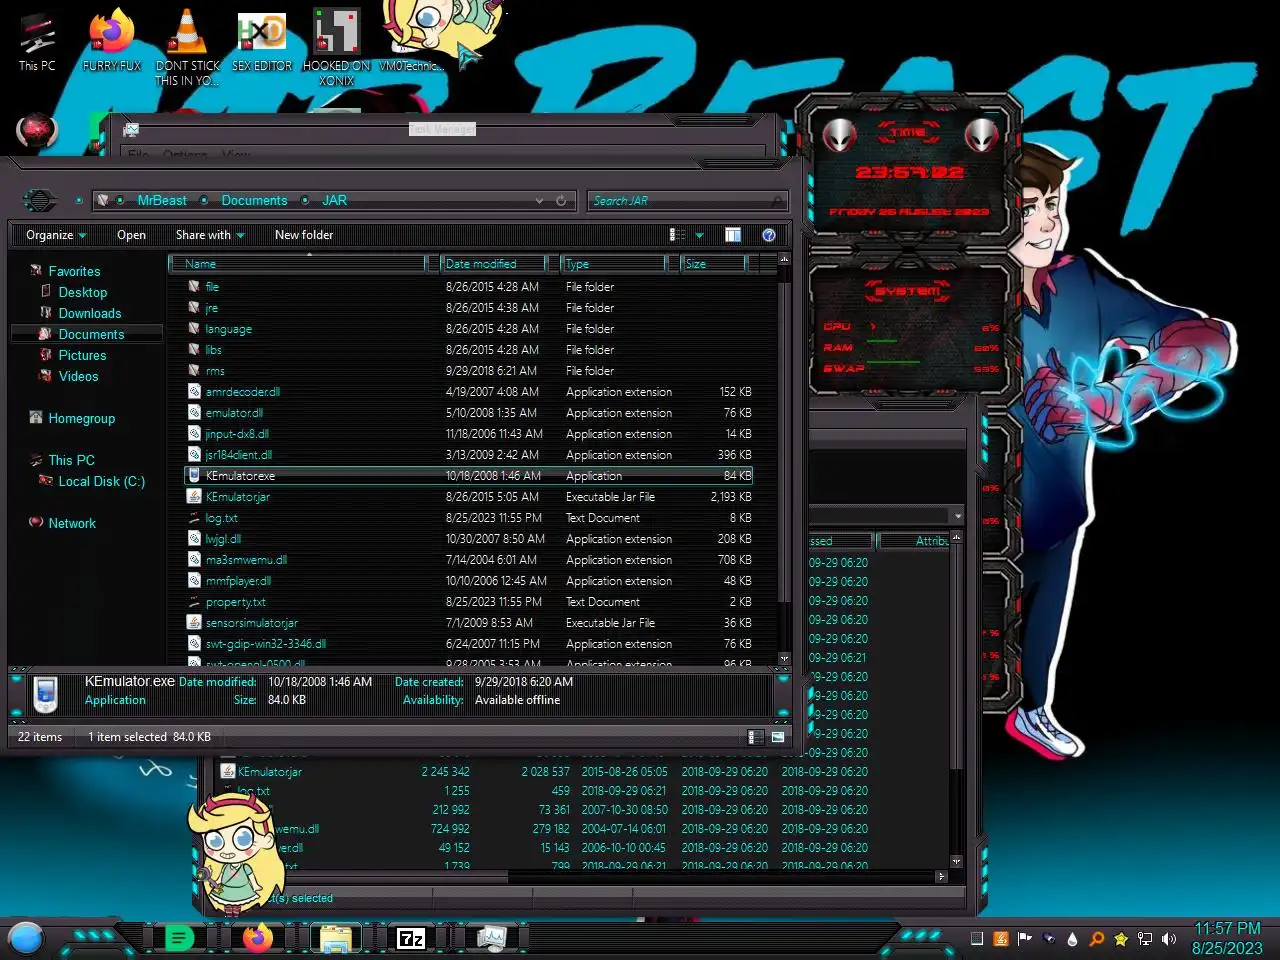Screen dimensions: 1280x960
Task: Open the VLC cone desktop shortcut
Action: (x=187, y=47)
